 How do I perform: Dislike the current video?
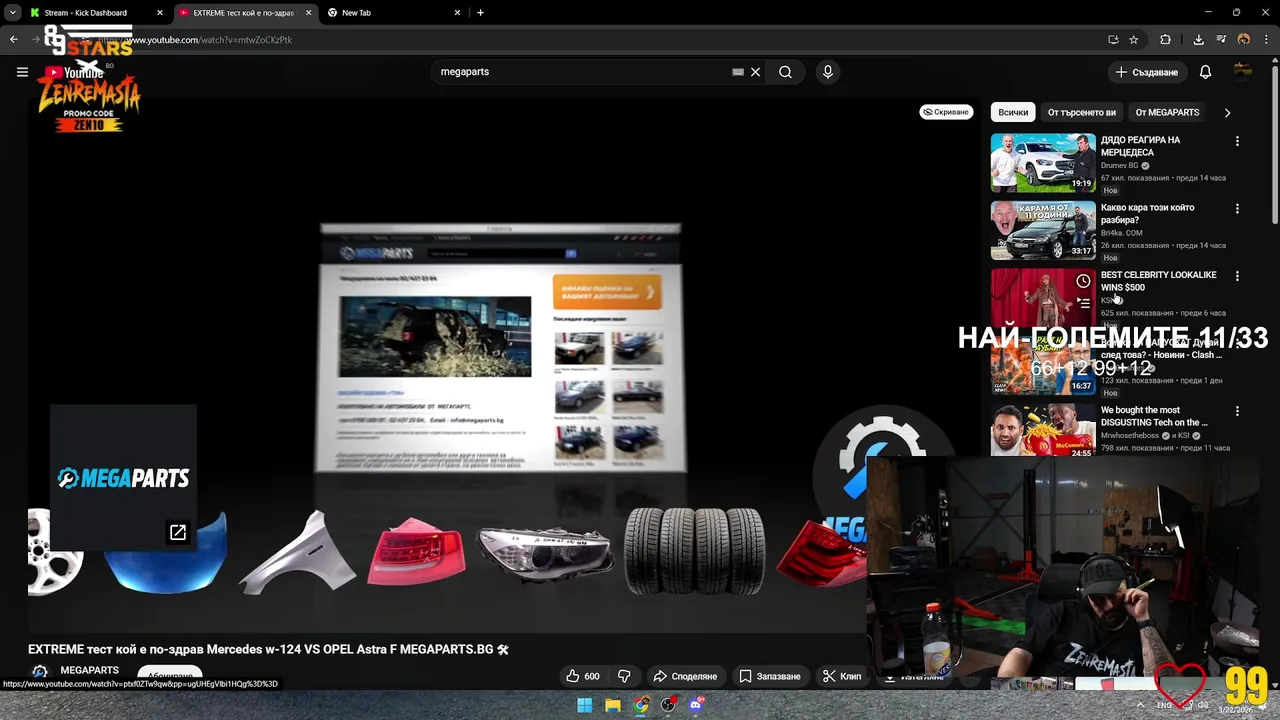pos(624,676)
